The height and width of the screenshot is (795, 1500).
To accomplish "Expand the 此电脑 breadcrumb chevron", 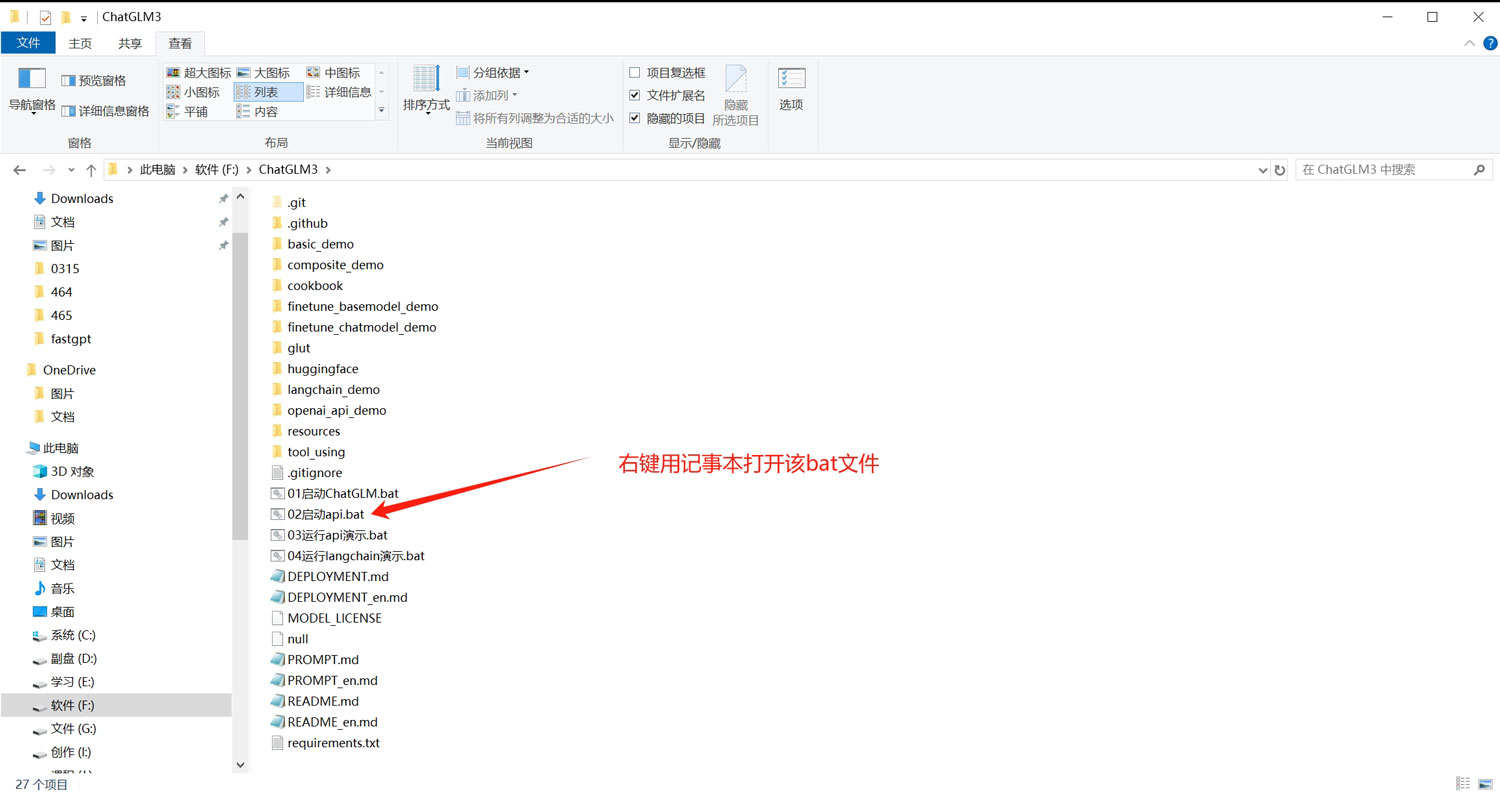I will pyautogui.click(x=185, y=170).
